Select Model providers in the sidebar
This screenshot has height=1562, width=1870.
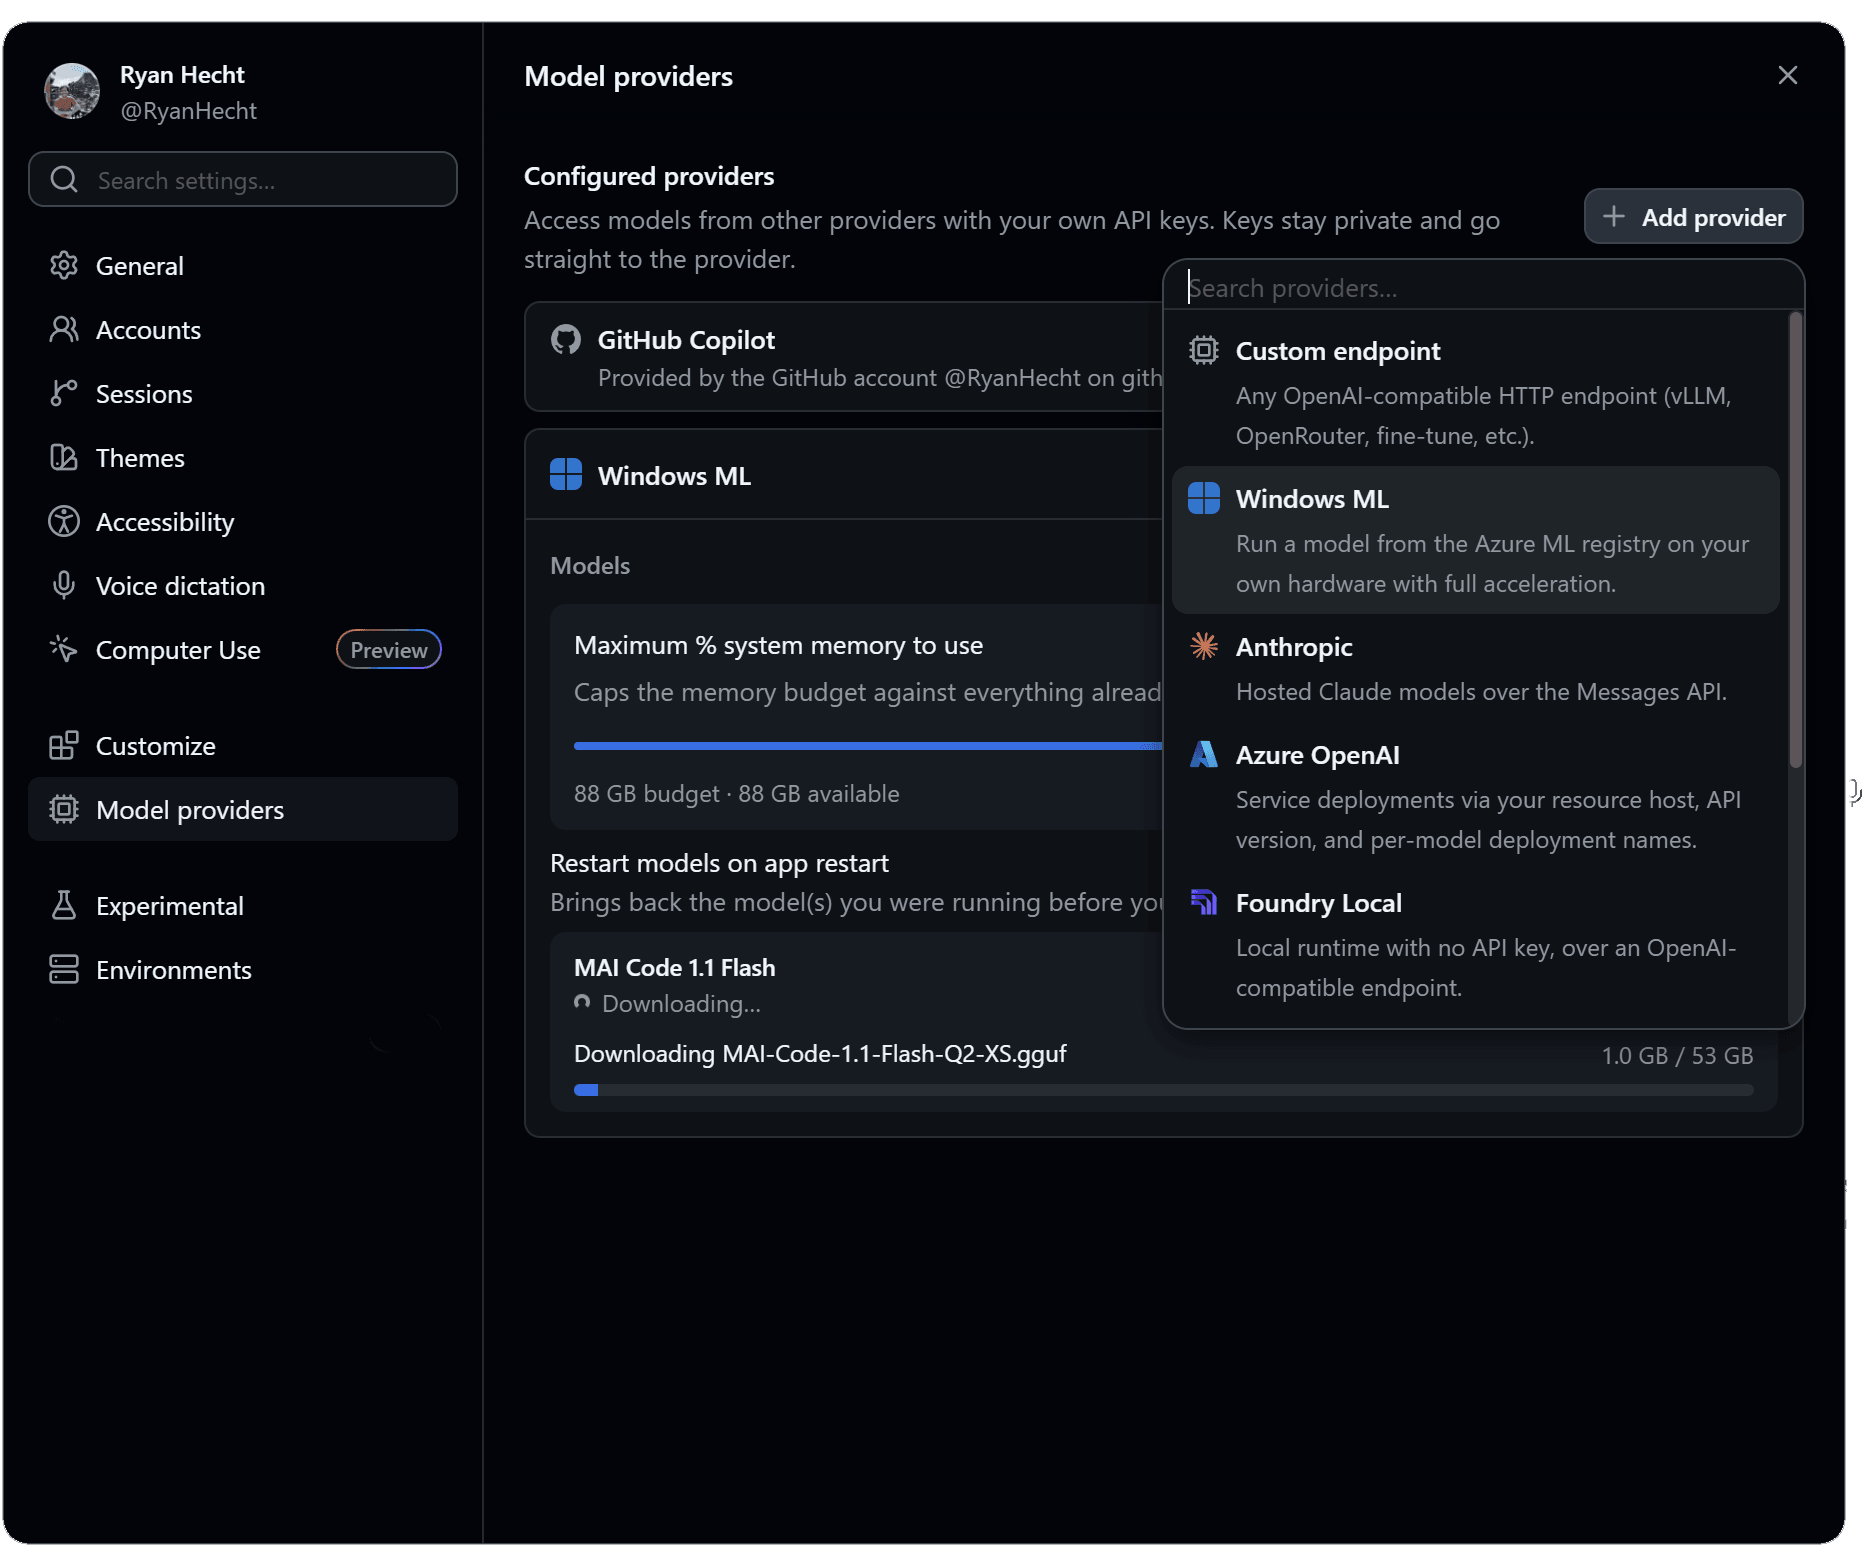pos(243,810)
